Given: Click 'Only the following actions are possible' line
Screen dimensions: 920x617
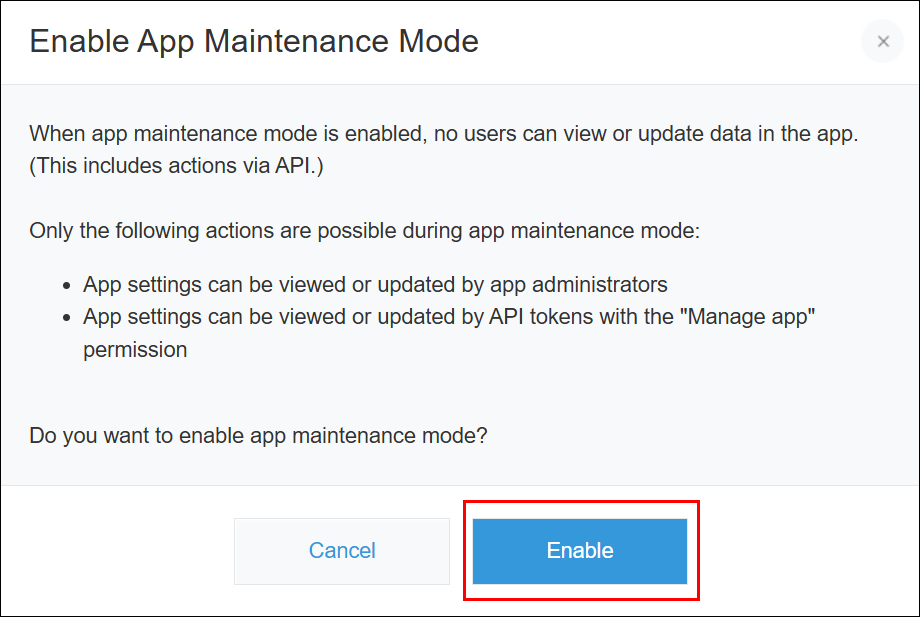Looking at the screenshot, I should [364, 231].
